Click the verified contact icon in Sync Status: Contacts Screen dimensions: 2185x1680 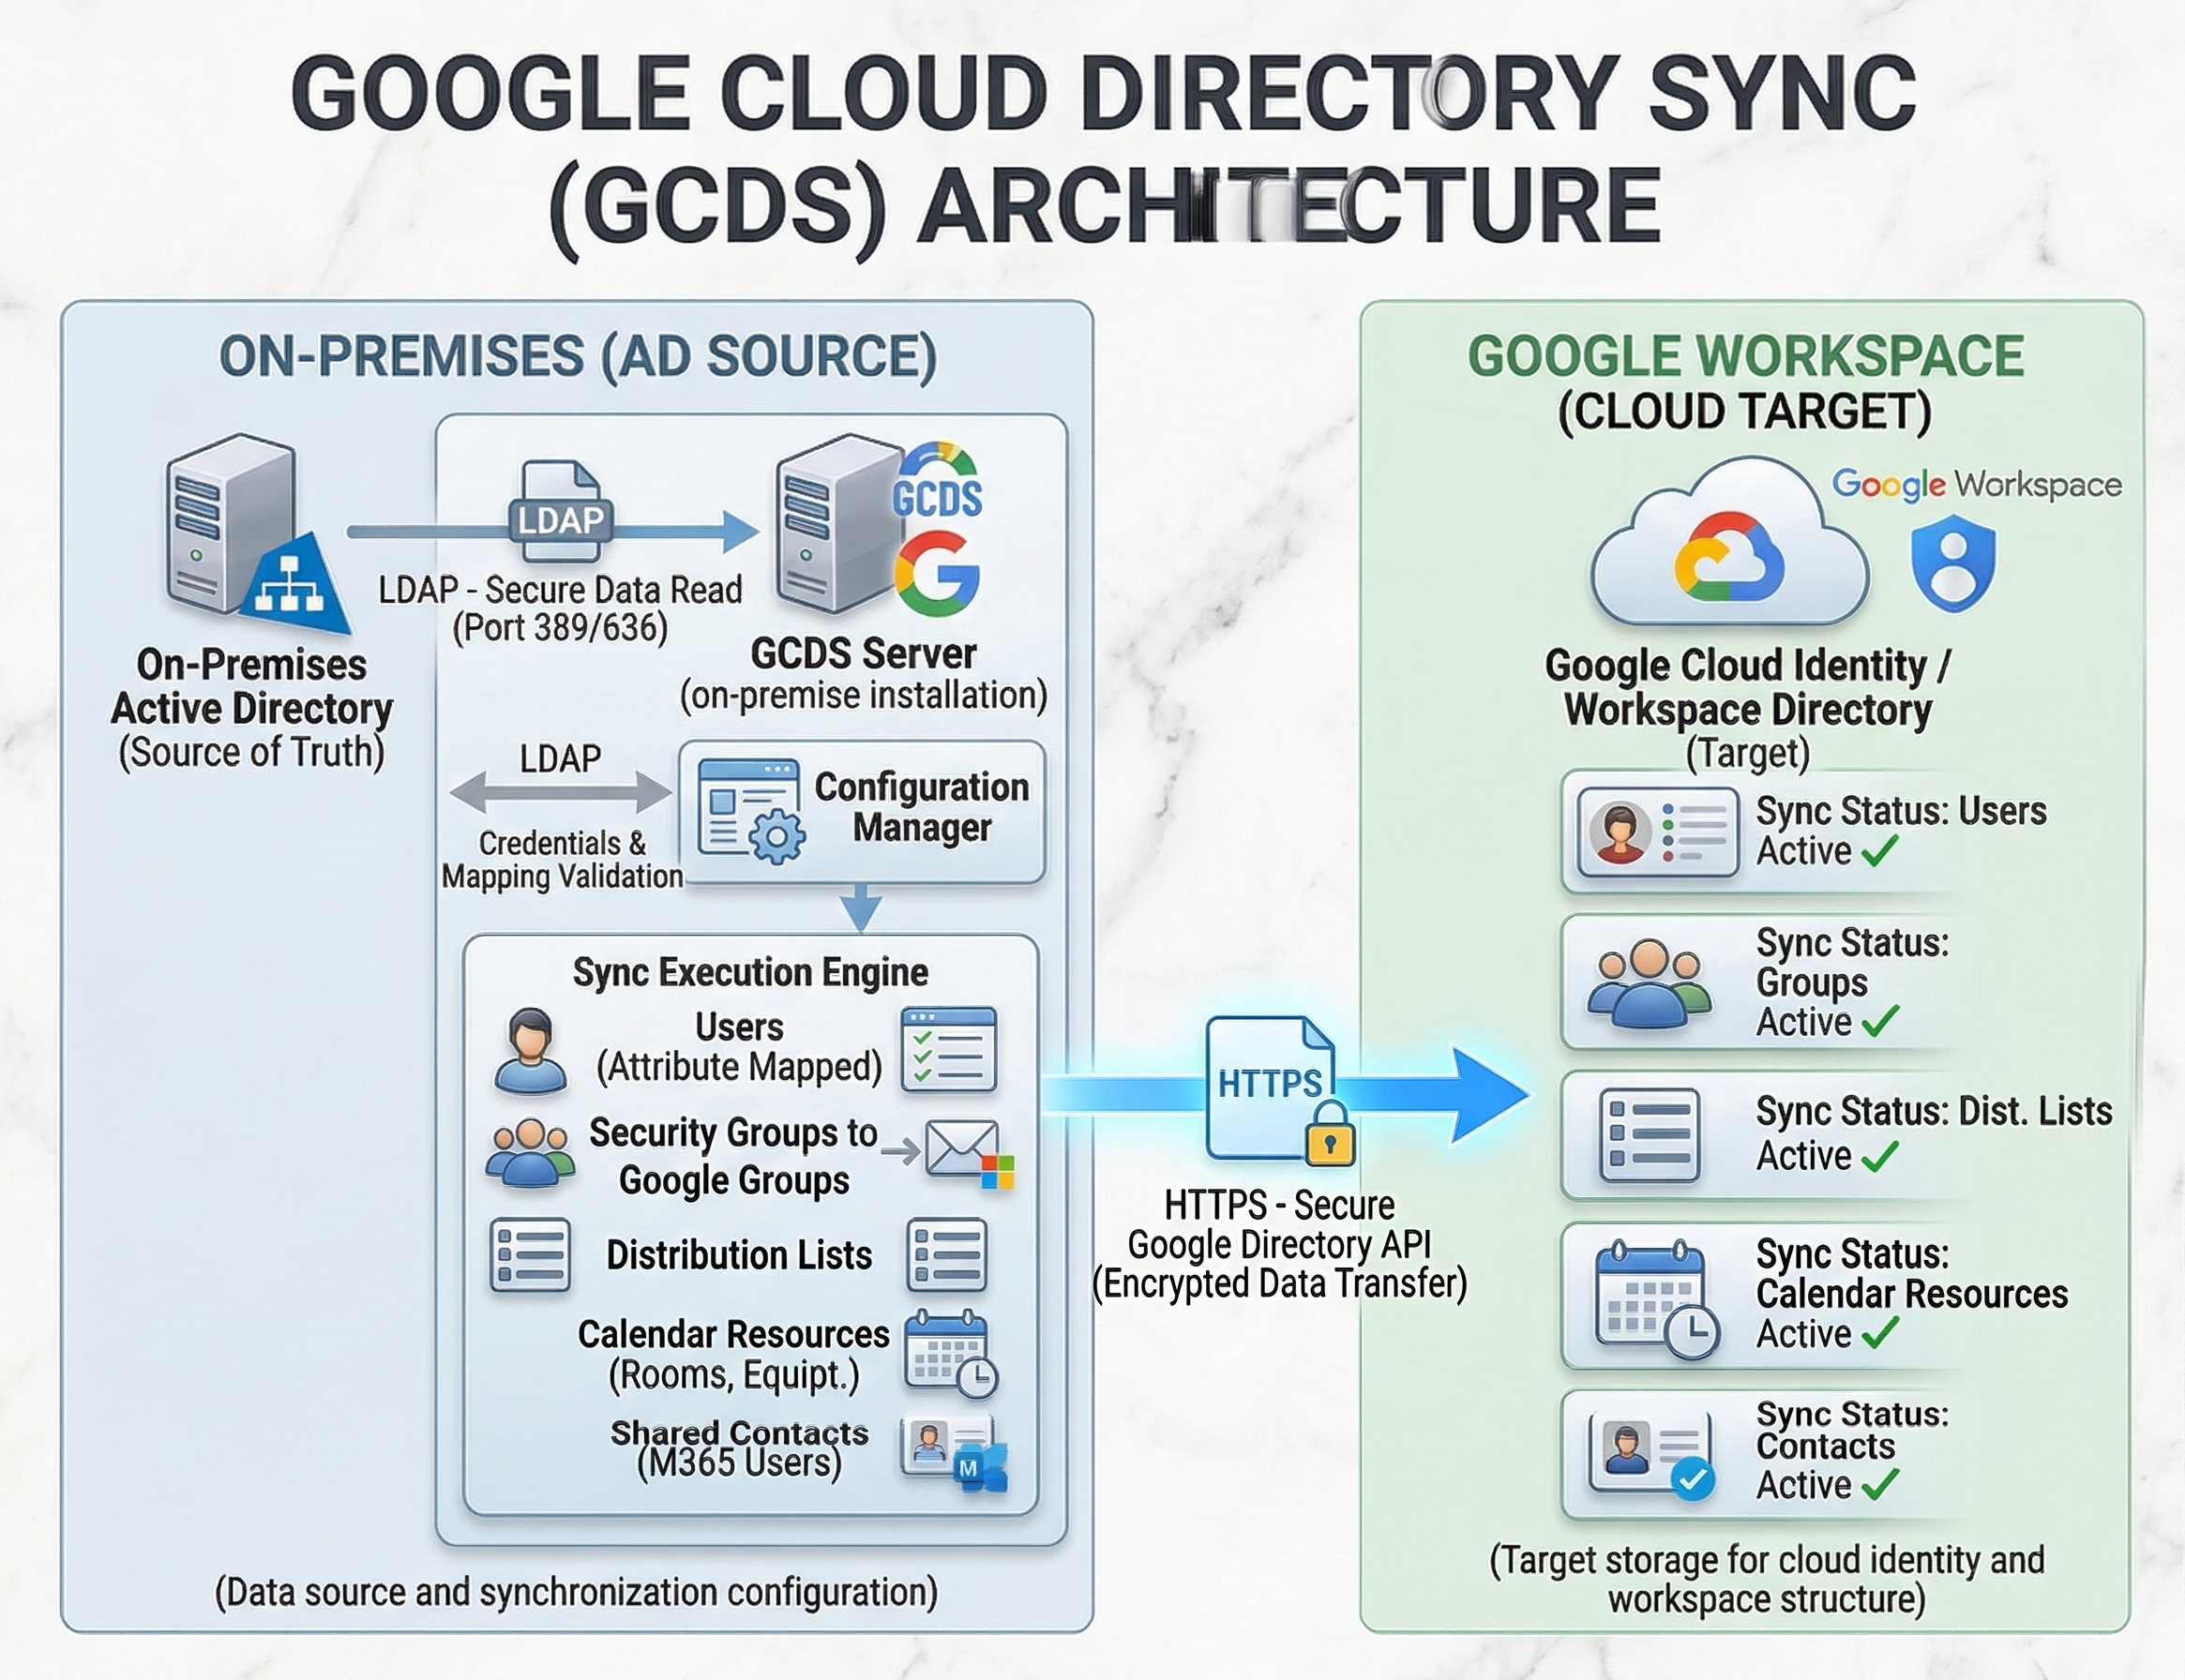pyautogui.click(x=1652, y=1457)
